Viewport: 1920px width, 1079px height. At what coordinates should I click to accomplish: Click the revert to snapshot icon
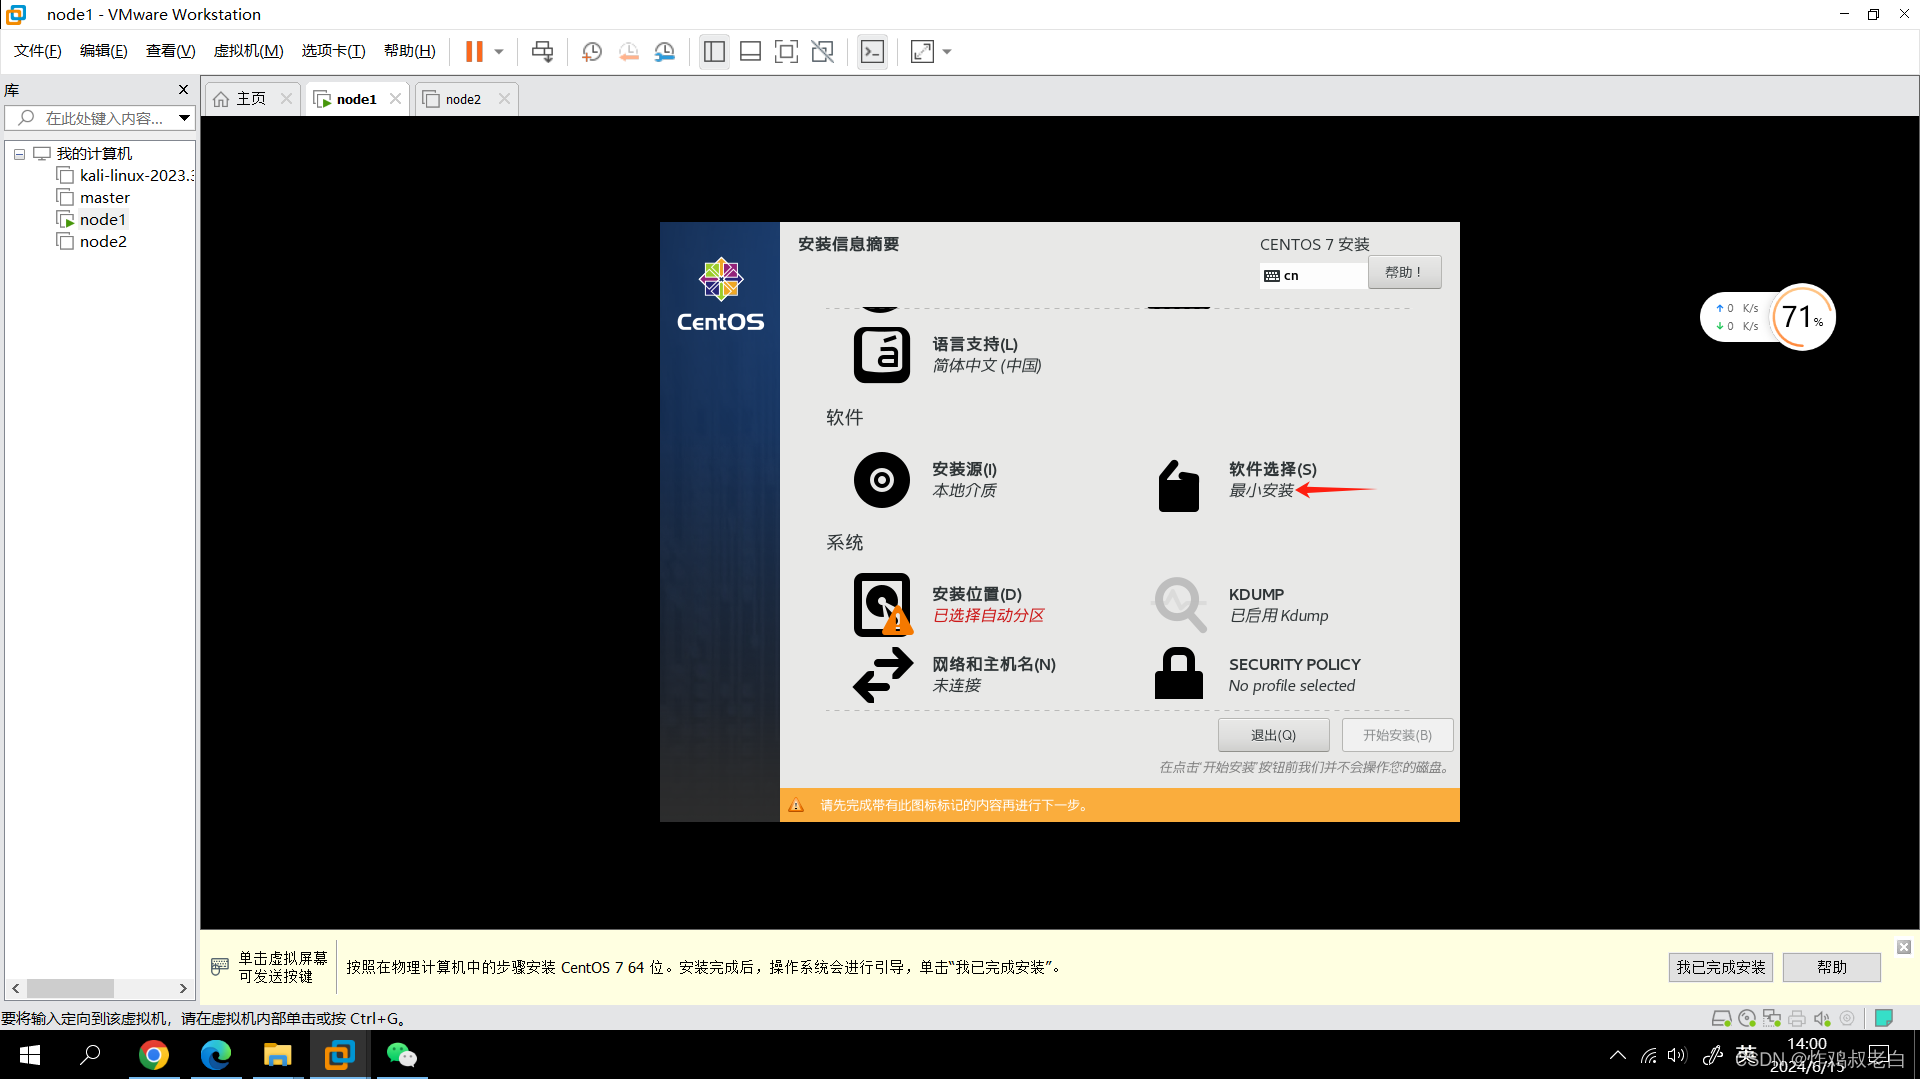pyautogui.click(x=628, y=51)
